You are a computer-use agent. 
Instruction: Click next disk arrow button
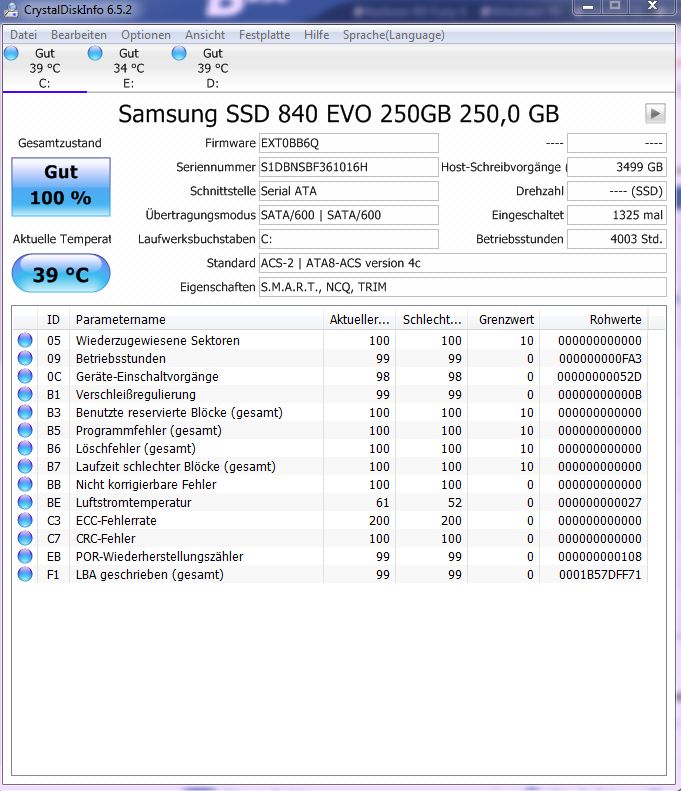click(x=656, y=113)
